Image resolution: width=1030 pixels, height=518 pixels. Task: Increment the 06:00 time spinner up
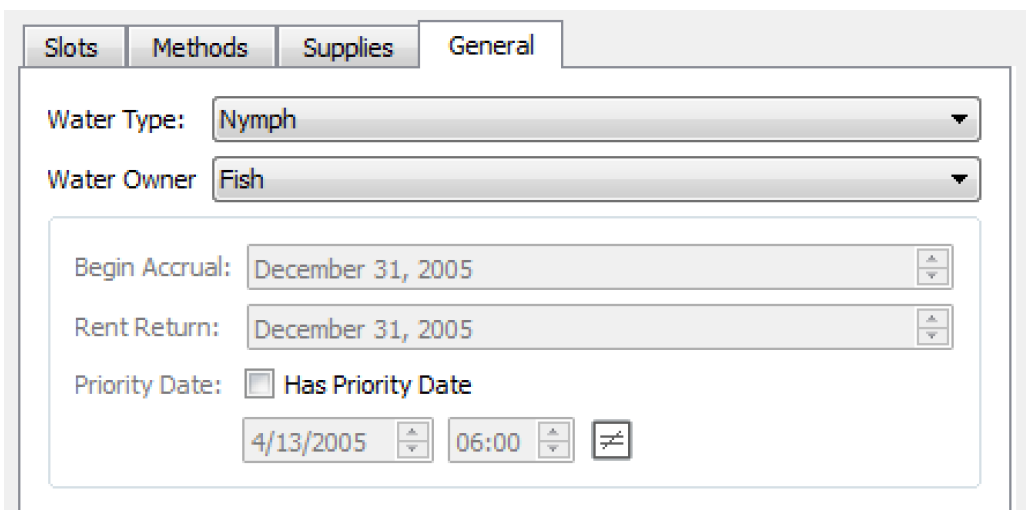555,433
